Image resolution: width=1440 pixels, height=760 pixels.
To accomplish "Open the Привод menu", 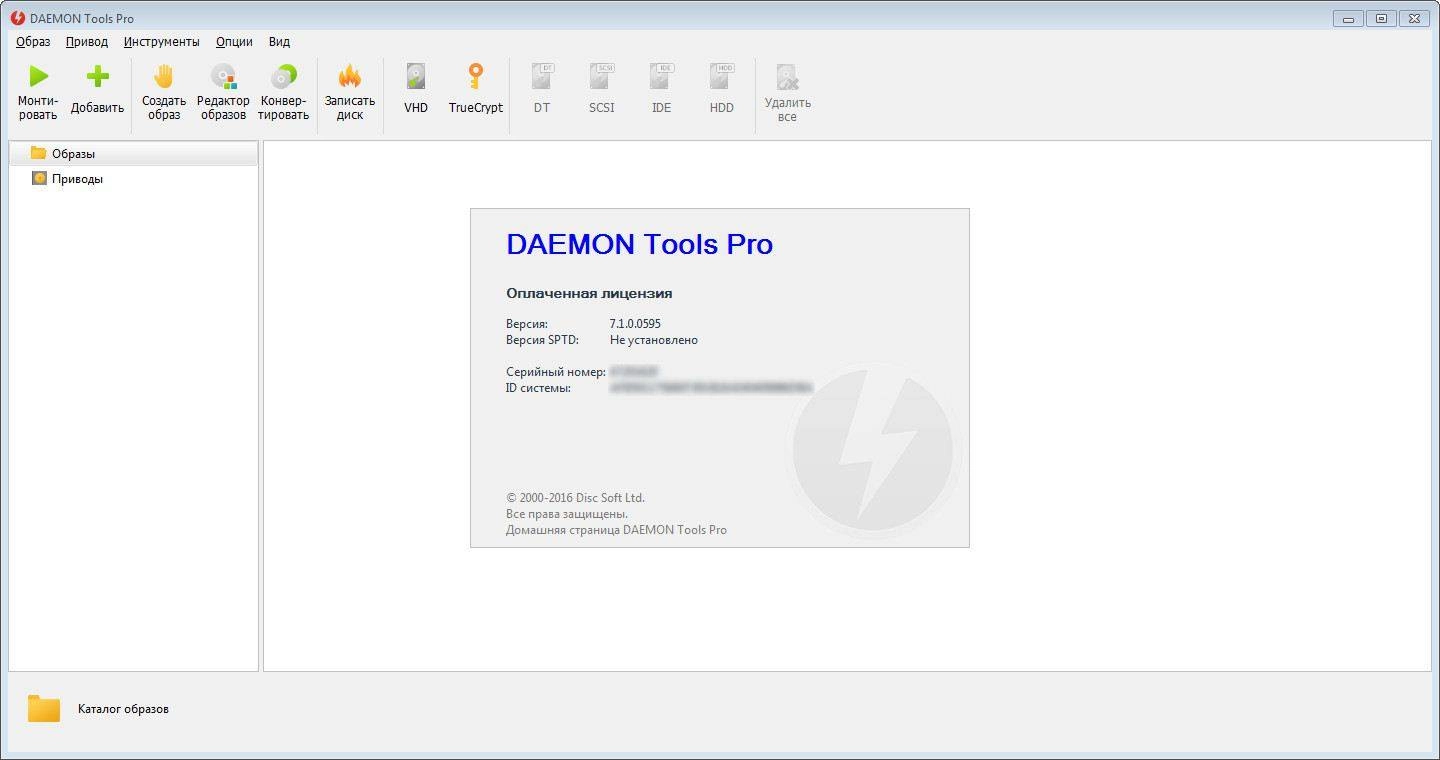I will click(x=87, y=42).
